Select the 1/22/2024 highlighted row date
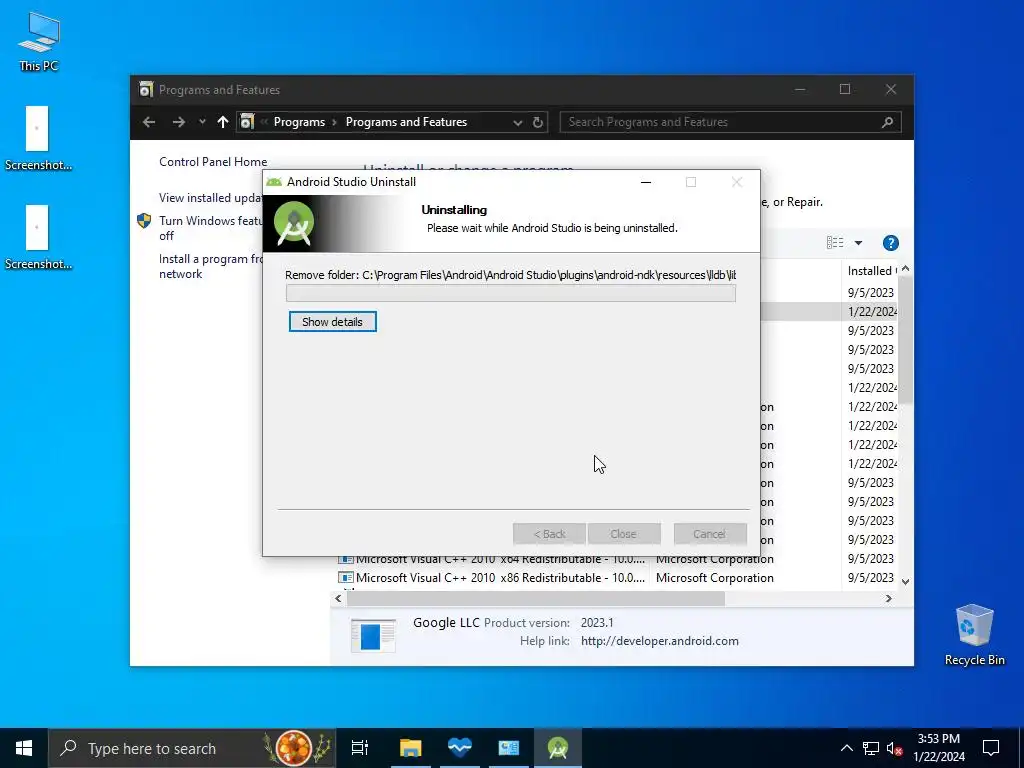The height and width of the screenshot is (768, 1024). point(872,312)
